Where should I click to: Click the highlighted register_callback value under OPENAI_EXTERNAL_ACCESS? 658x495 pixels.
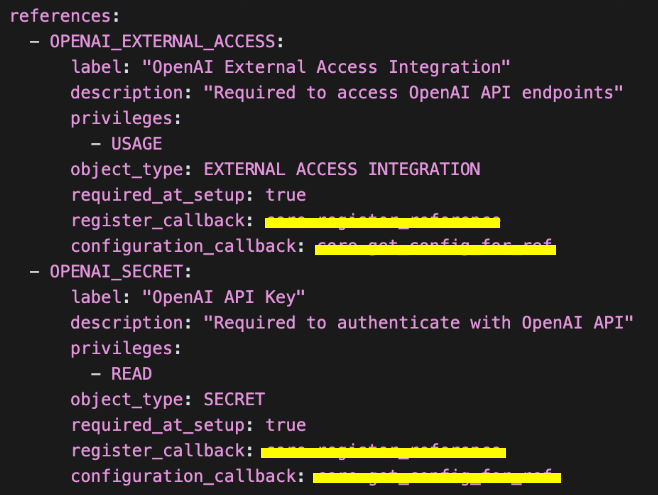382,221
